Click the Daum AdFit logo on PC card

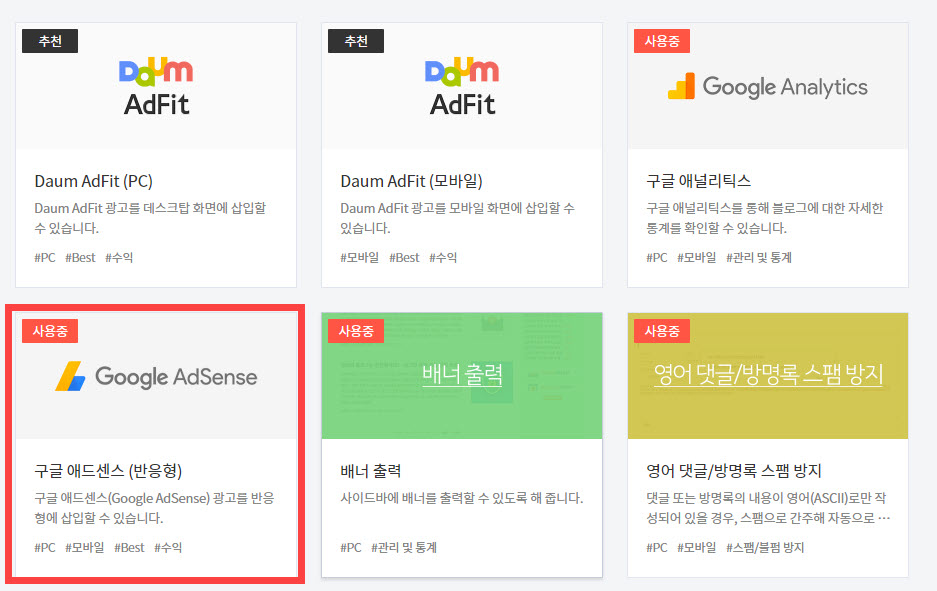[156, 87]
